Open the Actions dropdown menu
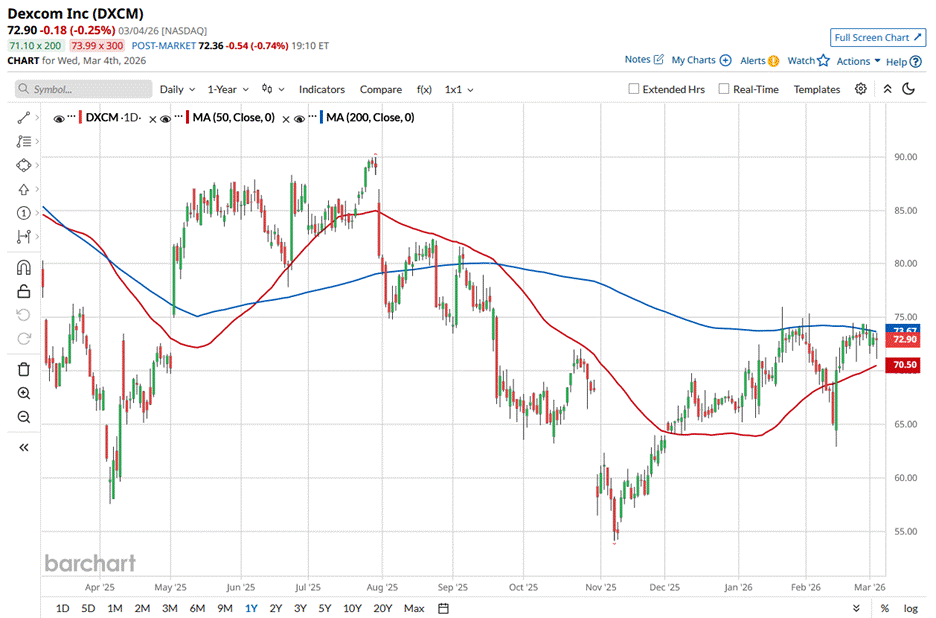 tap(858, 61)
